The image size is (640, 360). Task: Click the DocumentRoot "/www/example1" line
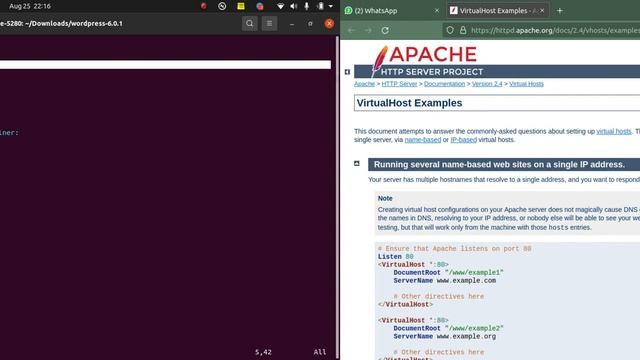(x=449, y=273)
